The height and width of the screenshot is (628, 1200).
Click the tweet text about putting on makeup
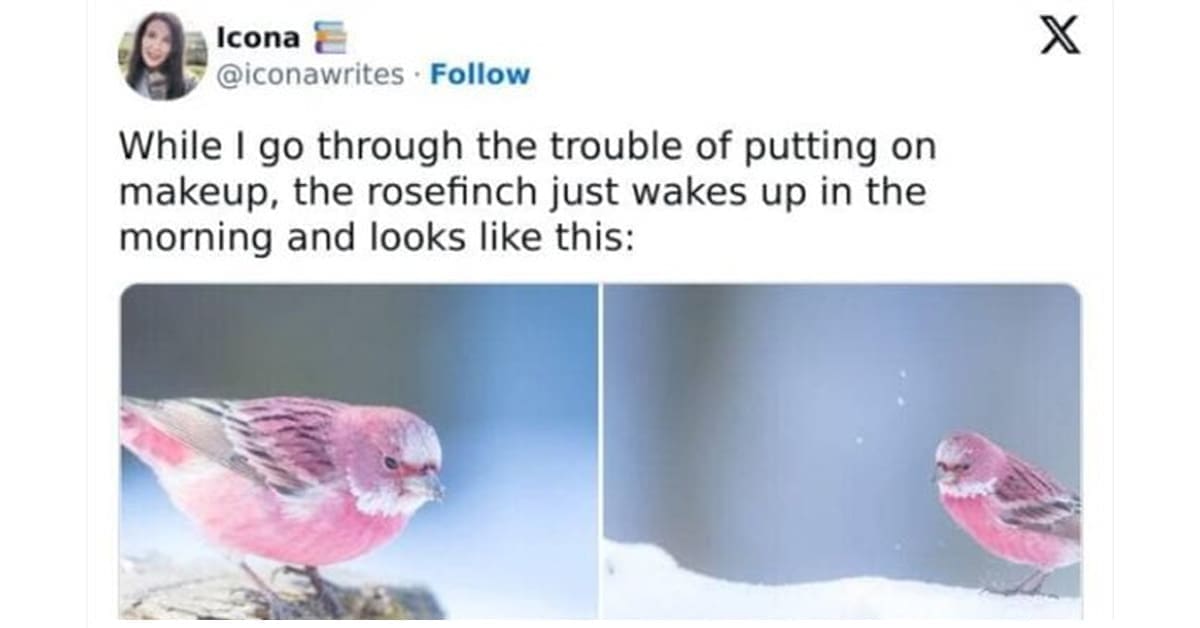click(528, 193)
